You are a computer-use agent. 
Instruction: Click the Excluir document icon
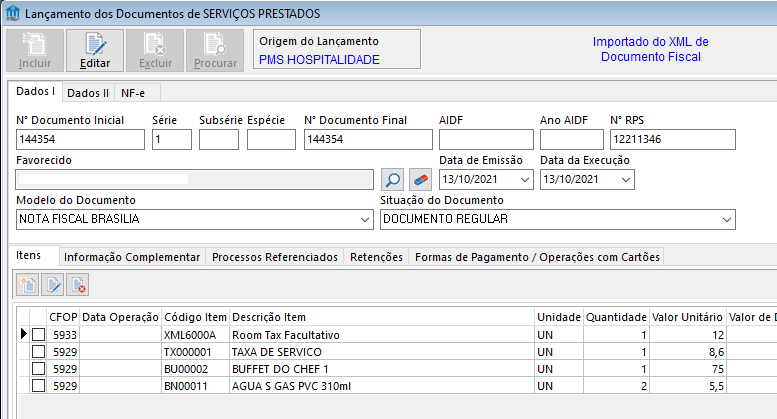point(155,43)
